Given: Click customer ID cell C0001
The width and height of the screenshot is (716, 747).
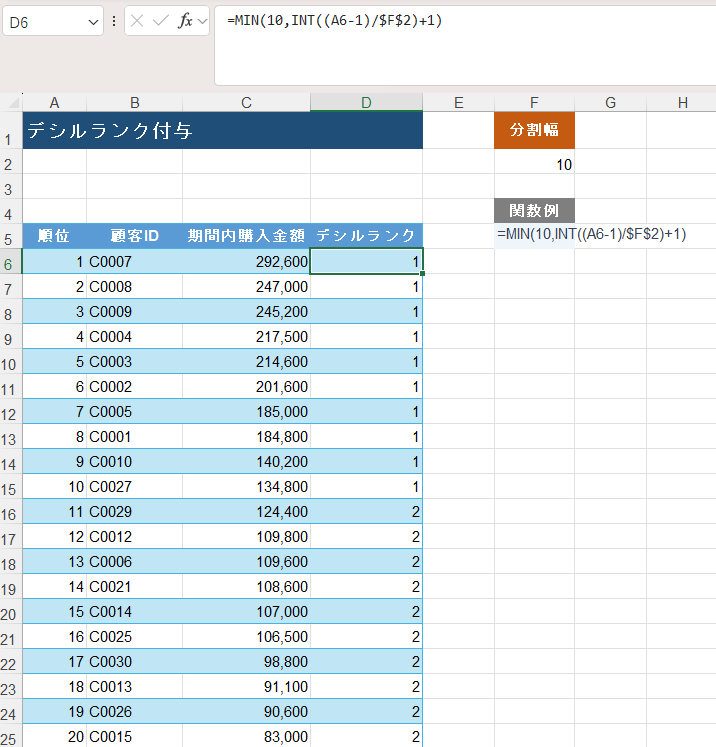Looking at the screenshot, I should click(x=134, y=436).
